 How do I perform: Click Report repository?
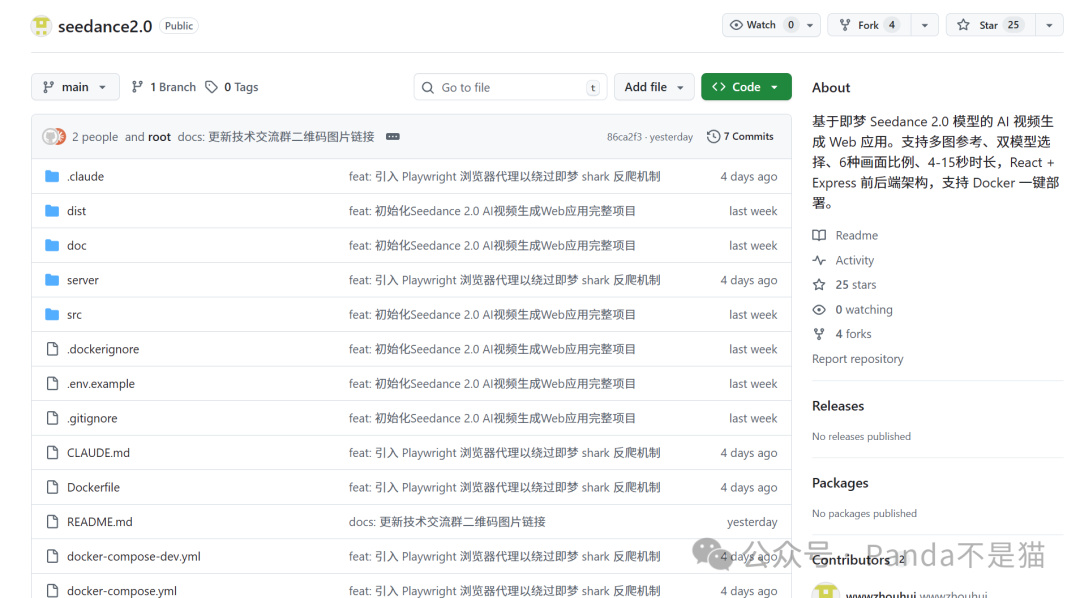(858, 359)
